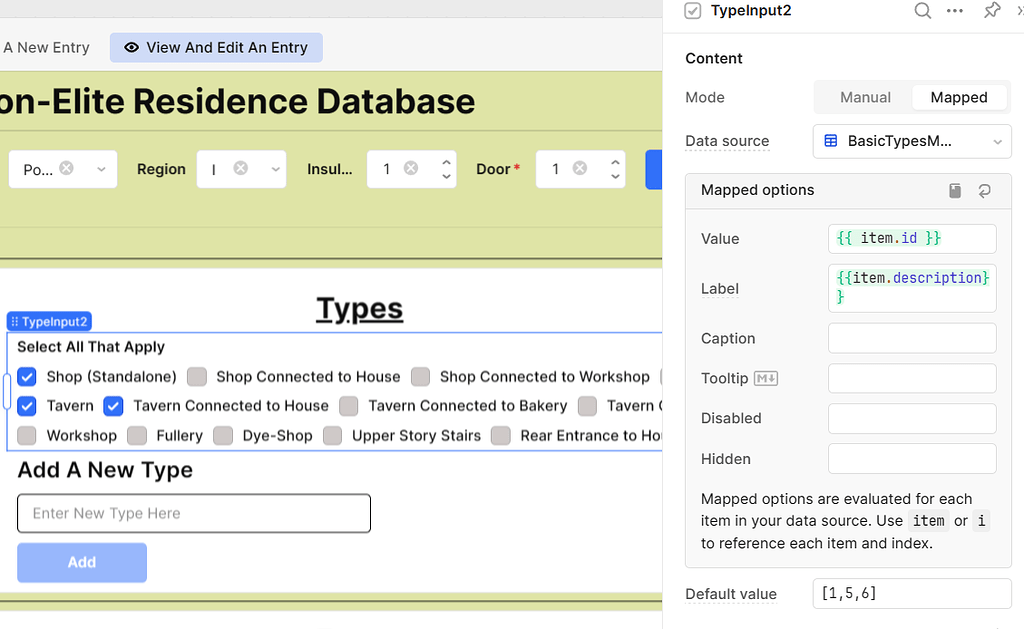The height and width of the screenshot is (629, 1024).
Task: Check the Upper Story Stairs checkbox
Action: click(x=332, y=436)
